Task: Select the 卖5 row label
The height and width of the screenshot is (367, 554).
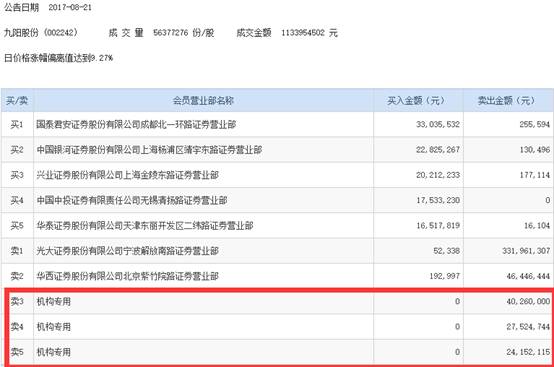Action: 17,352
